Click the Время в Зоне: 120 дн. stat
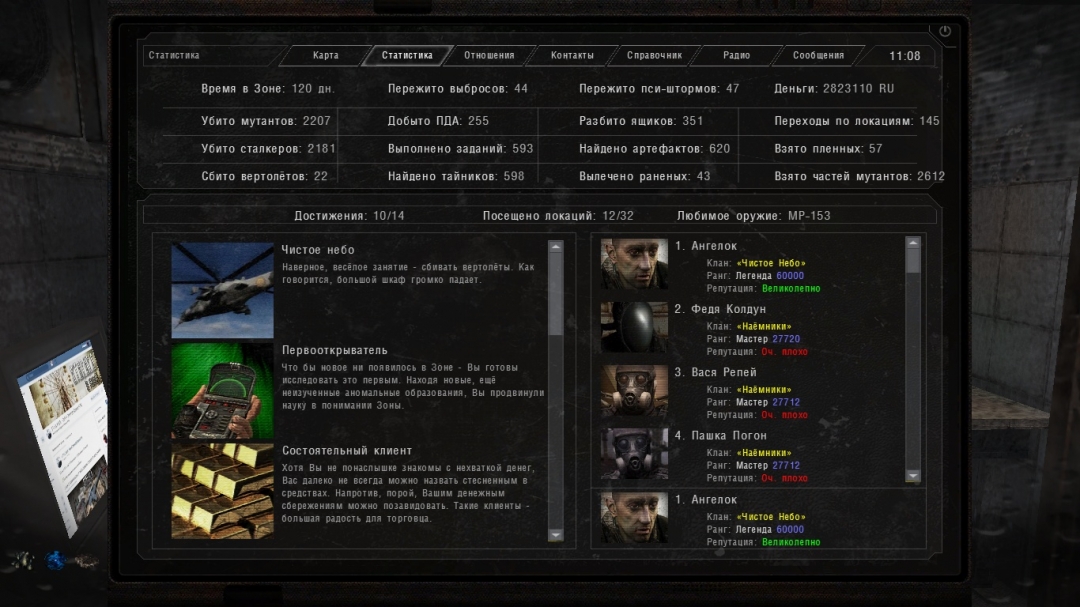1080x607 pixels. click(x=268, y=89)
